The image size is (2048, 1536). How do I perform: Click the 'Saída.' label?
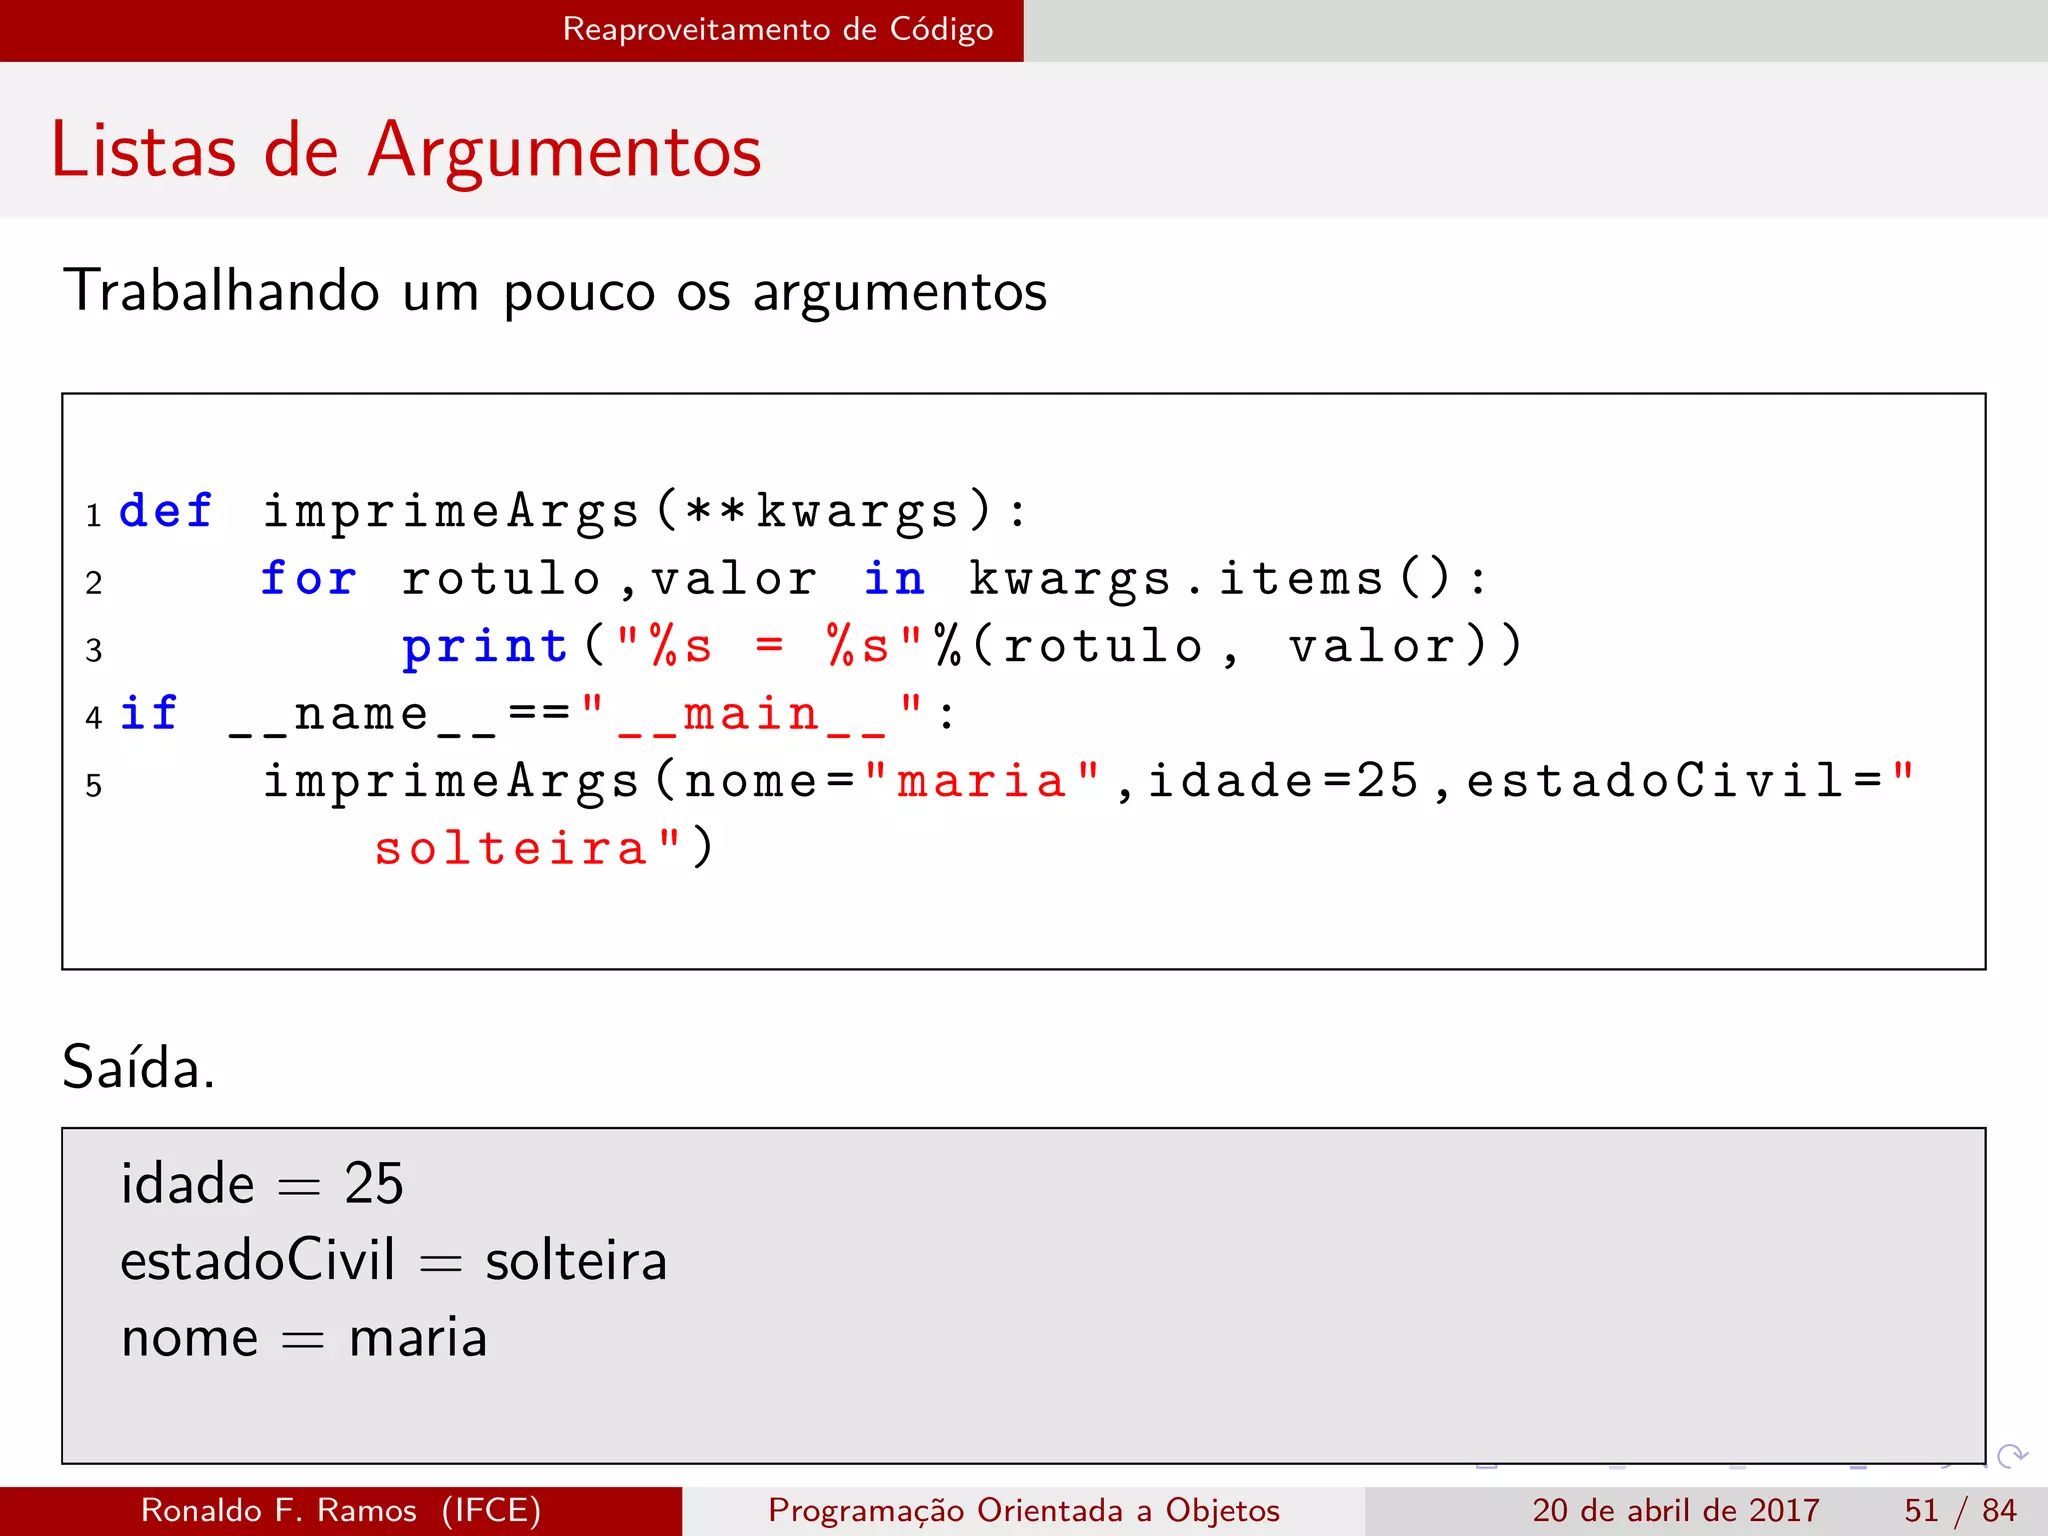pos(139,1067)
